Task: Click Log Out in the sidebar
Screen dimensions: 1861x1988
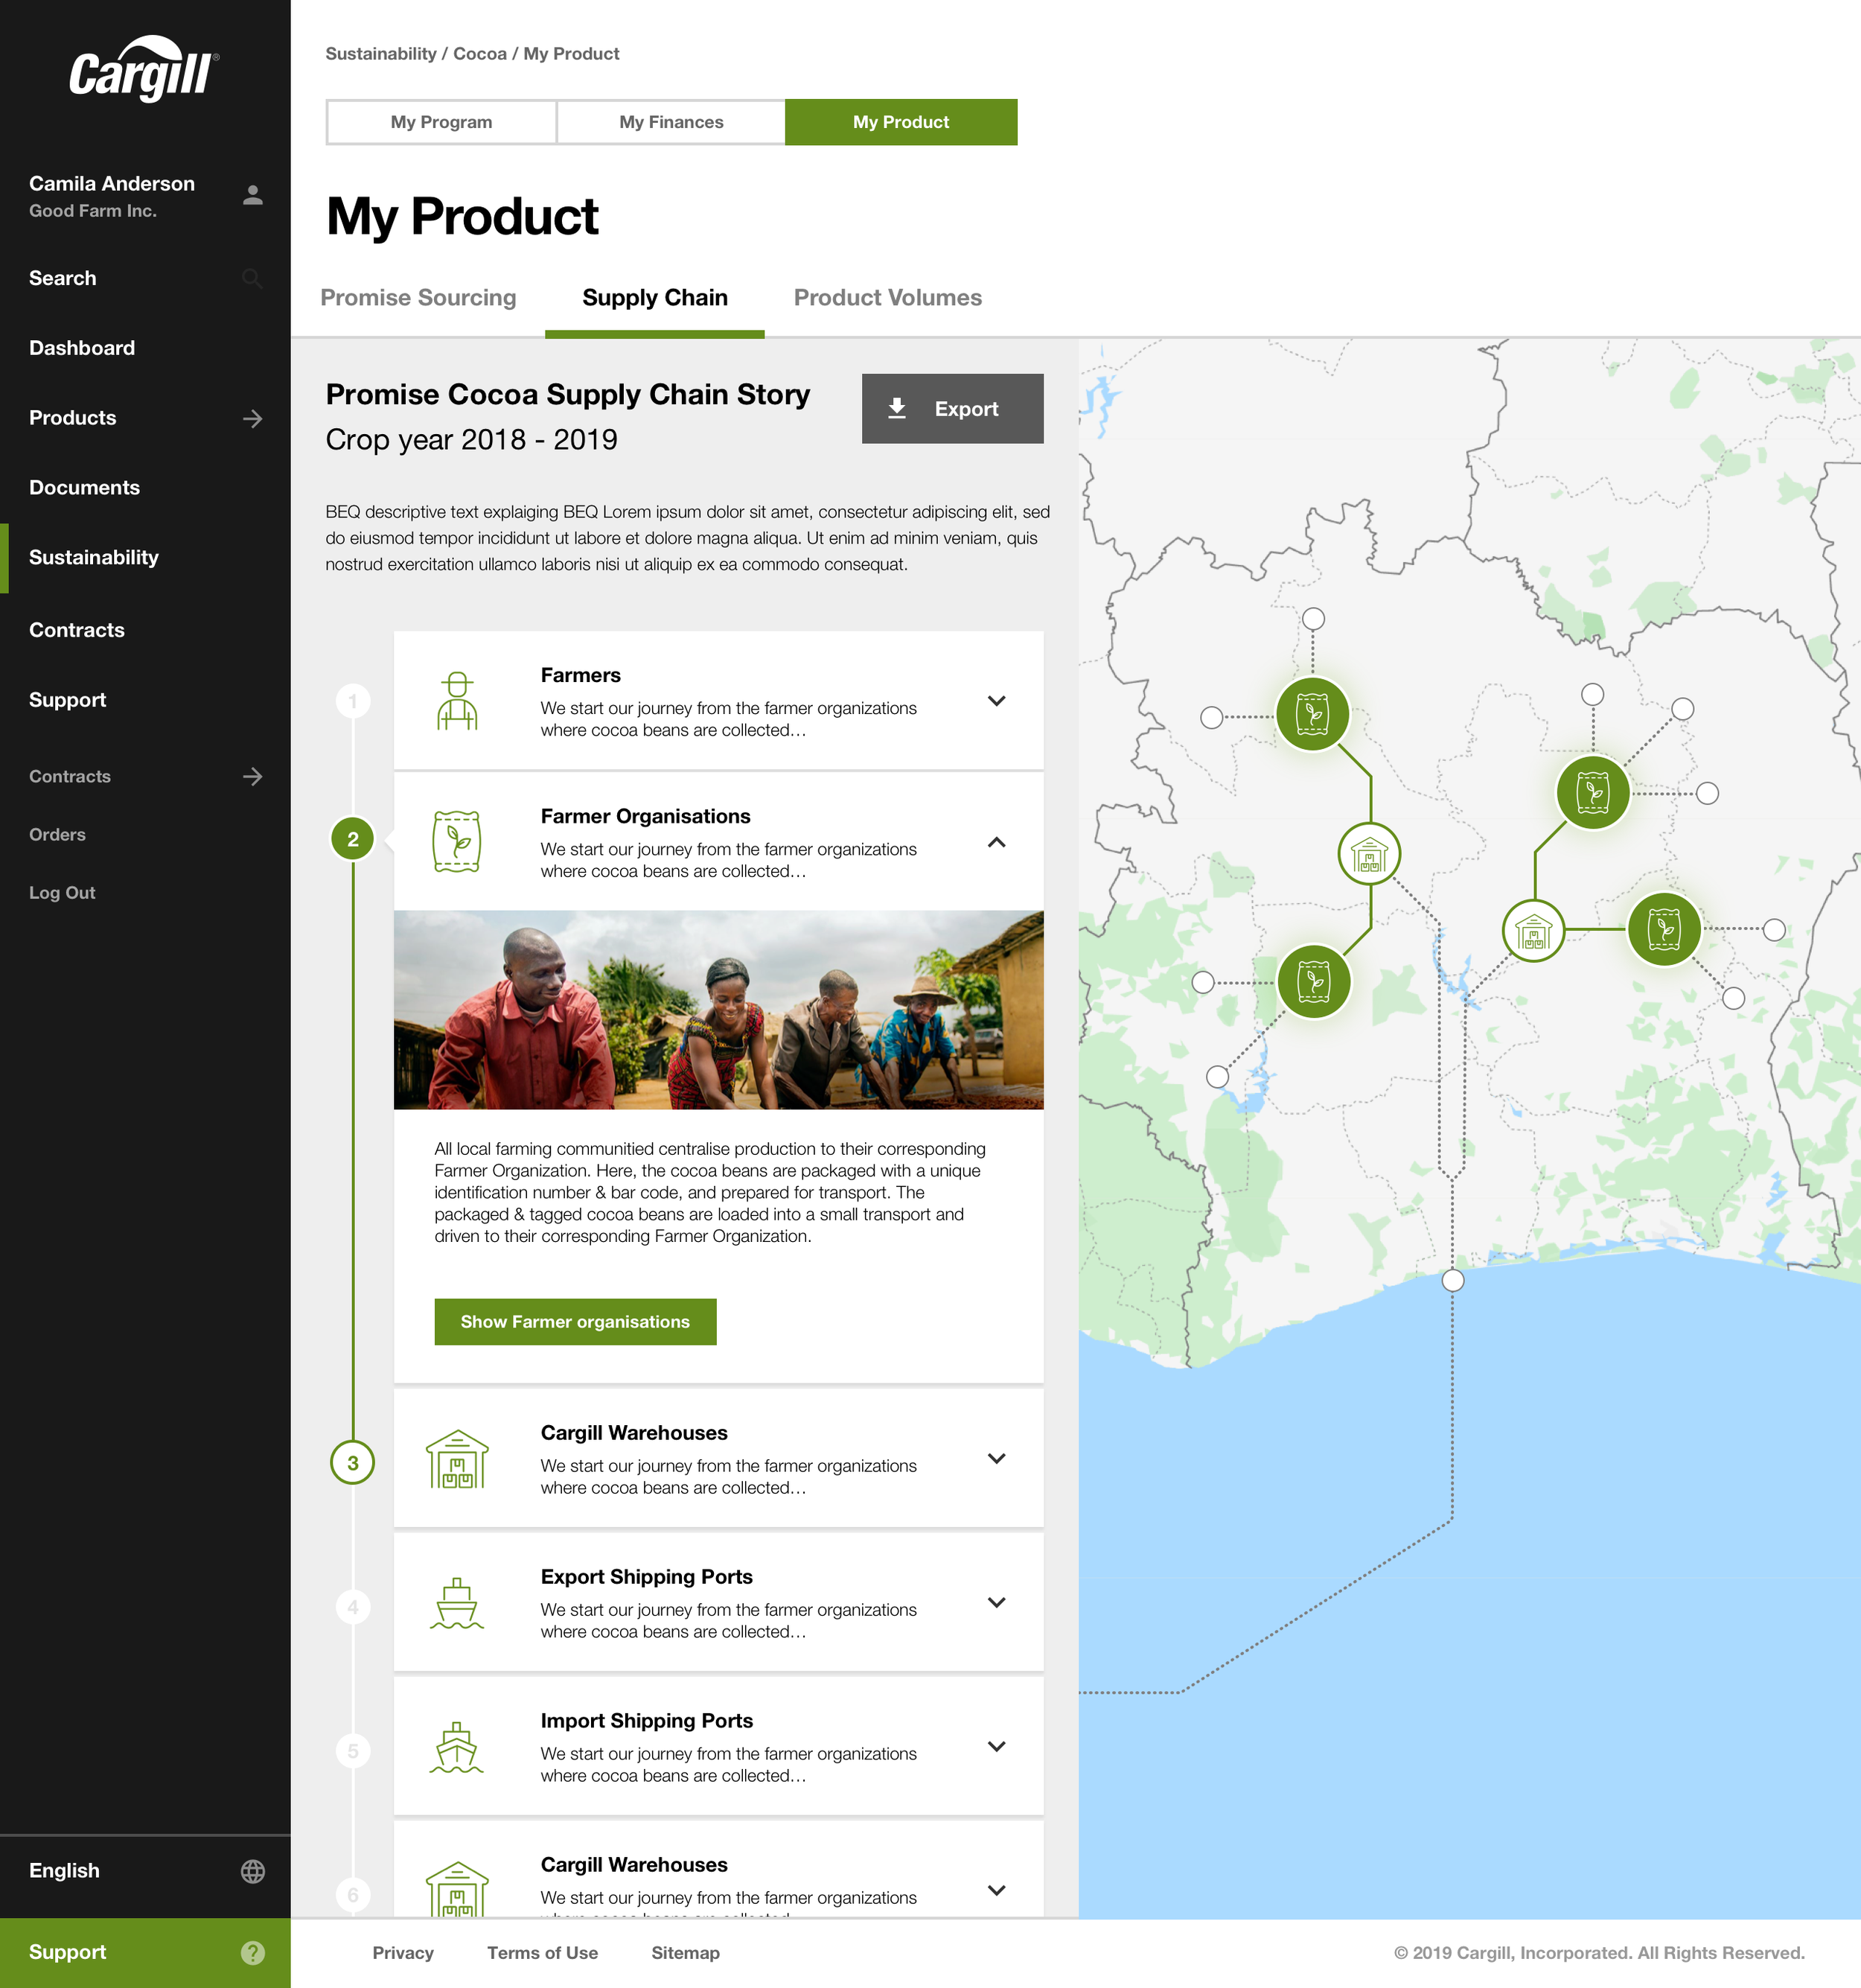Action: click(x=62, y=893)
